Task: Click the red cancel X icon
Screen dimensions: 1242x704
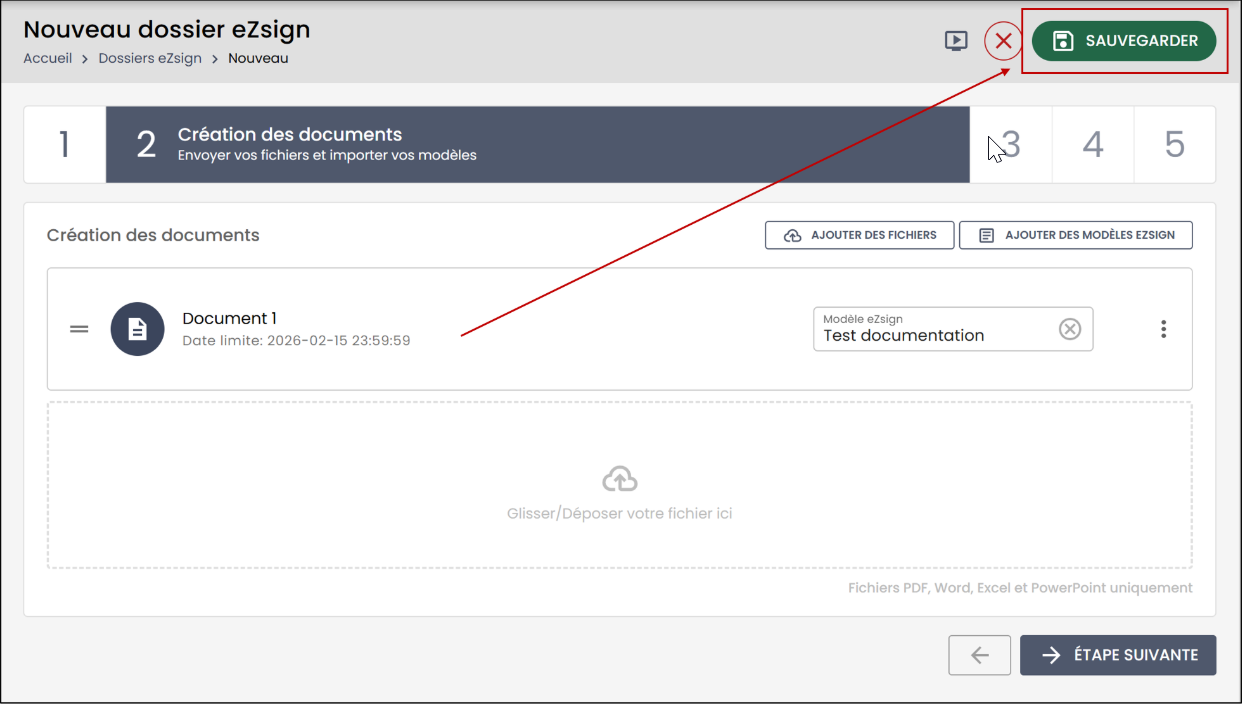Action: coord(1003,41)
